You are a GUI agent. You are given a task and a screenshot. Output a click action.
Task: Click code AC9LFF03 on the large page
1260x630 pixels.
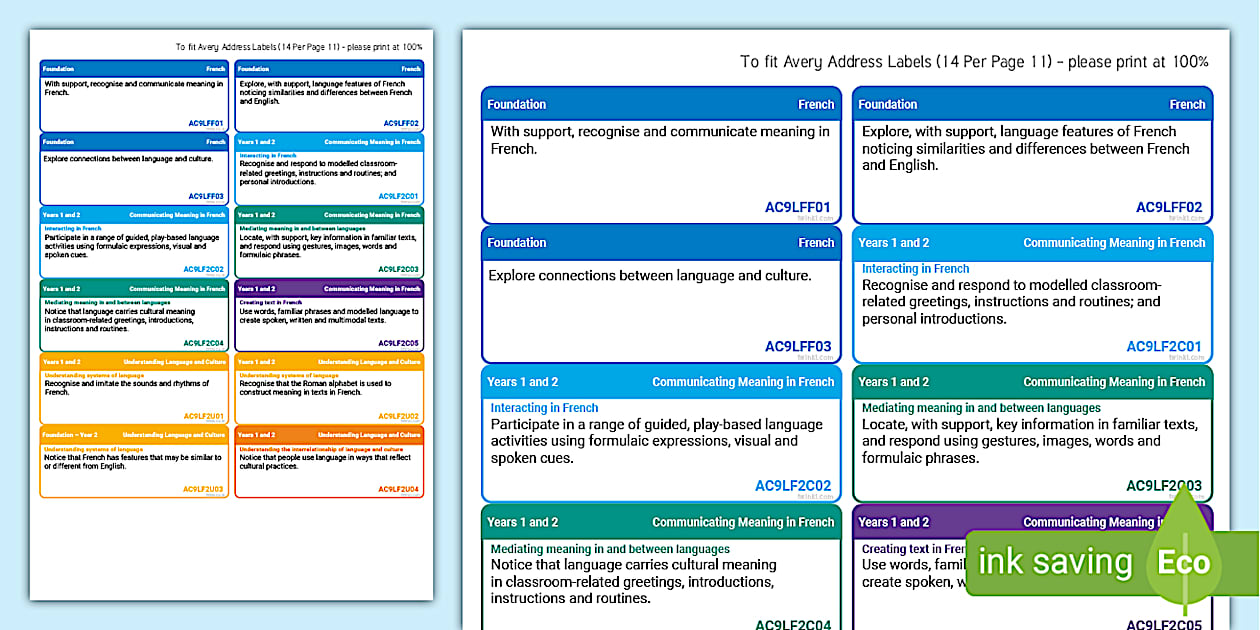[797, 347]
